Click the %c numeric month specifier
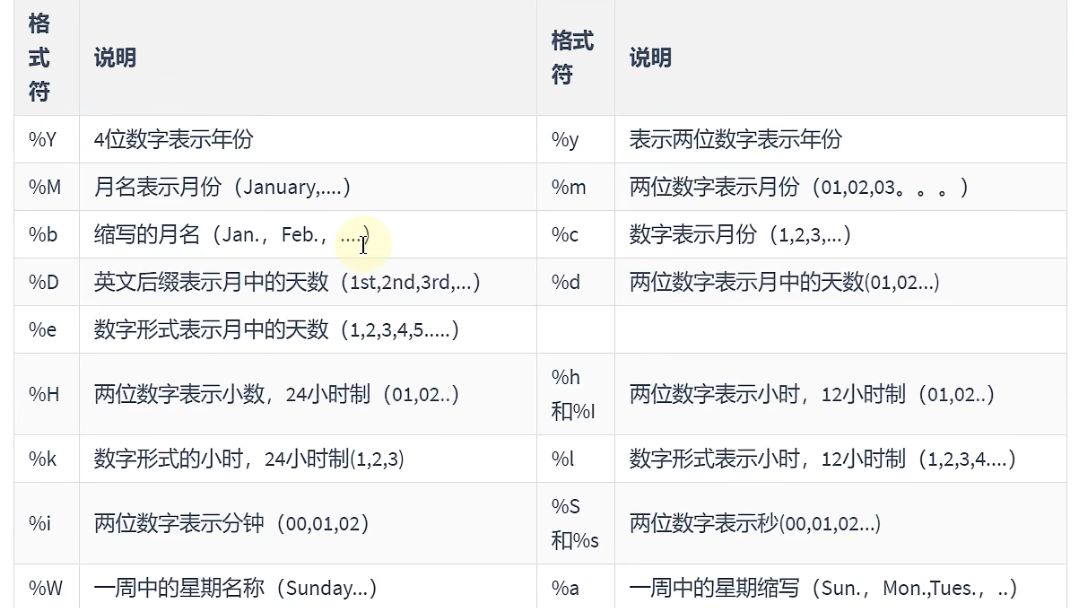Screen dimensions: 1074x608 (565, 235)
